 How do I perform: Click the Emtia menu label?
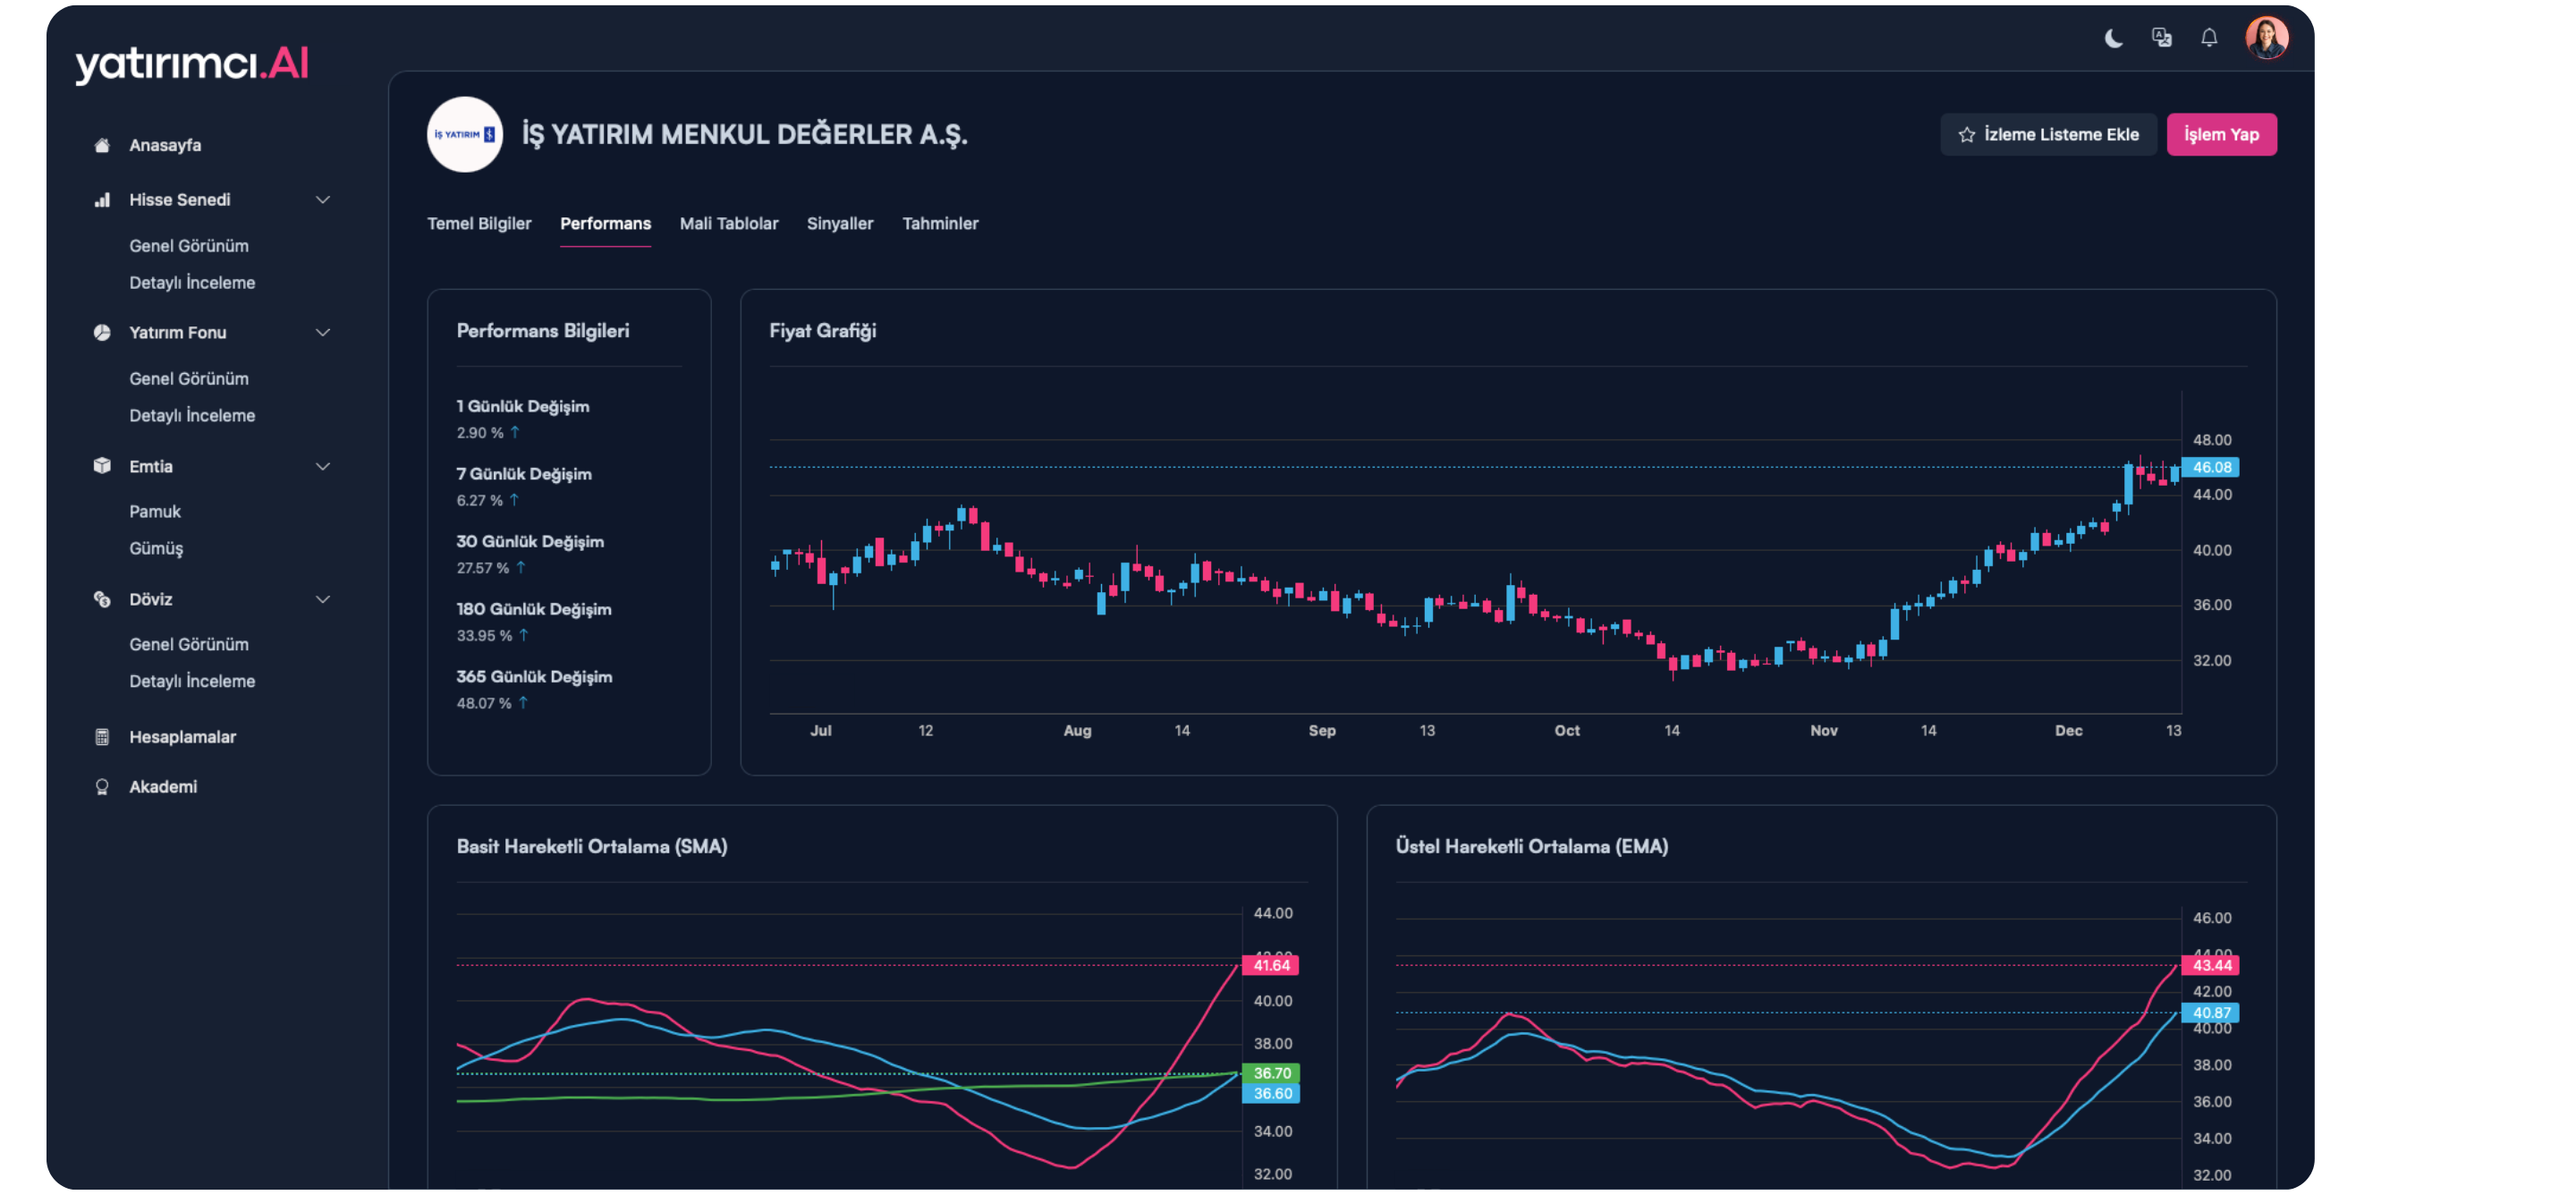(151, 466)
